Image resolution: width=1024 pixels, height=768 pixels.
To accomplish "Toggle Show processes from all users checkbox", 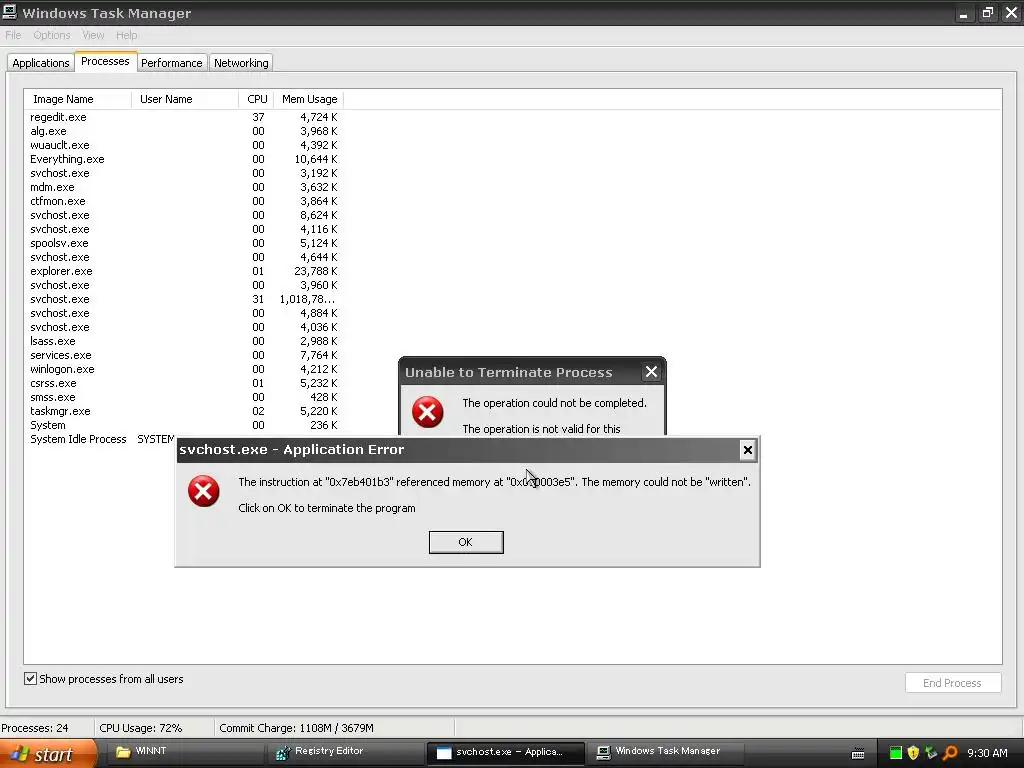I will pyautogui.click(x=31, y=679).
